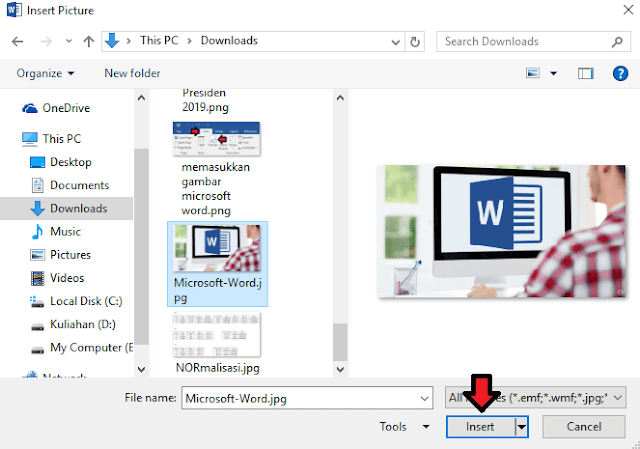Select memasukkan gambar microsoft word.png thumbnail
This screenshot has height=449, width=640.
click(x=216, y=139)
